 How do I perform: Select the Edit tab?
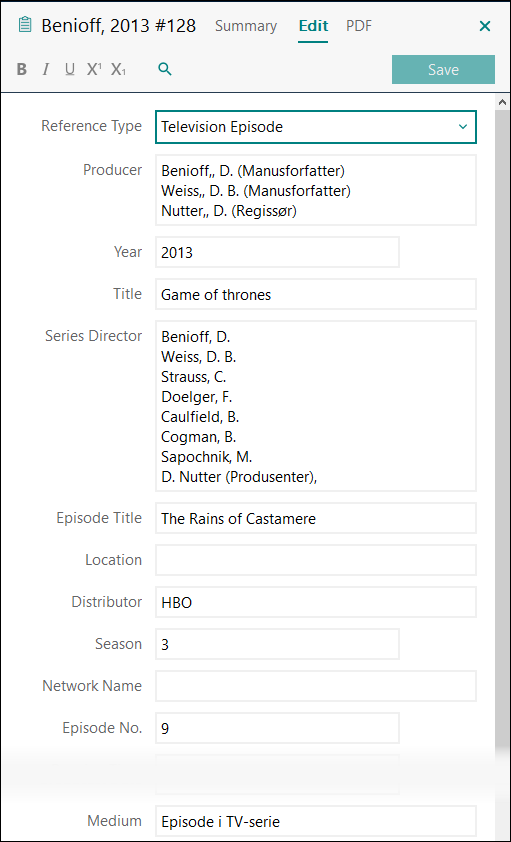[x=313, y=26]
